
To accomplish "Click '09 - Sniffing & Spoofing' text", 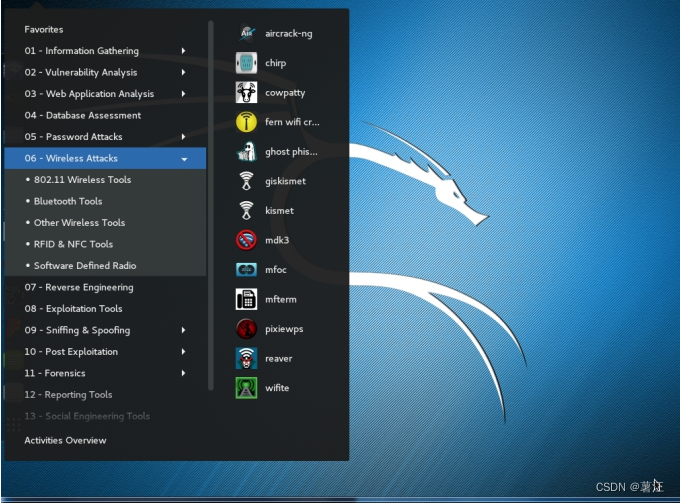I will point(77,330).
